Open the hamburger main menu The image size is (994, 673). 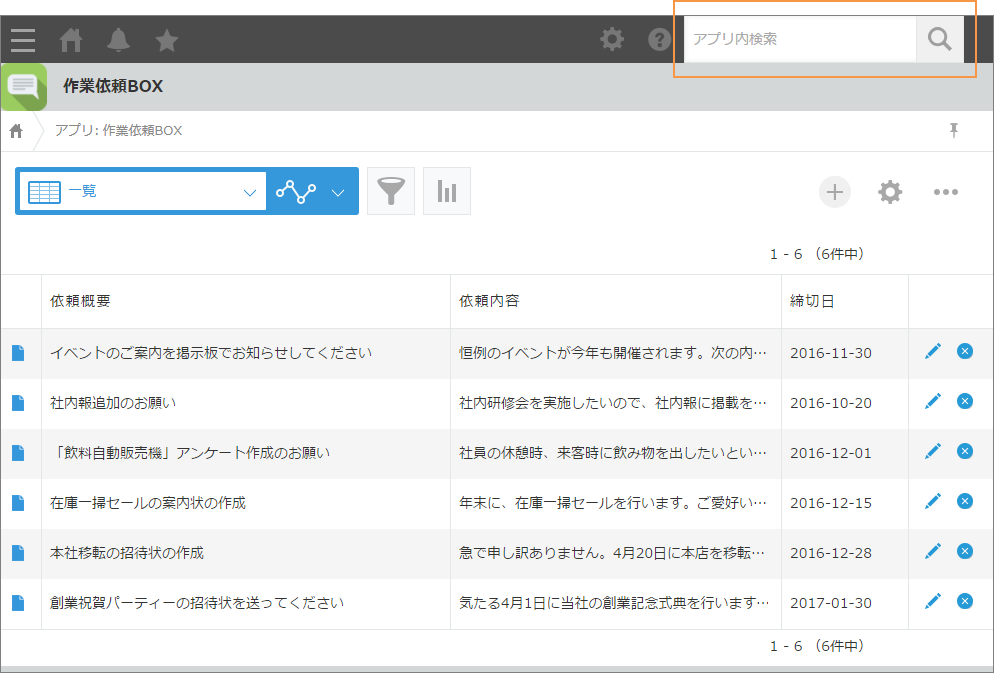pos(23,40)
